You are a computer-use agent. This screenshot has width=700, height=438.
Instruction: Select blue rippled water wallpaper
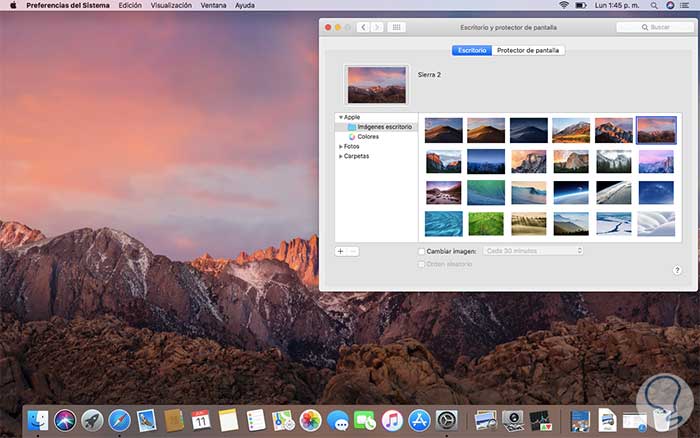(444, 224)
